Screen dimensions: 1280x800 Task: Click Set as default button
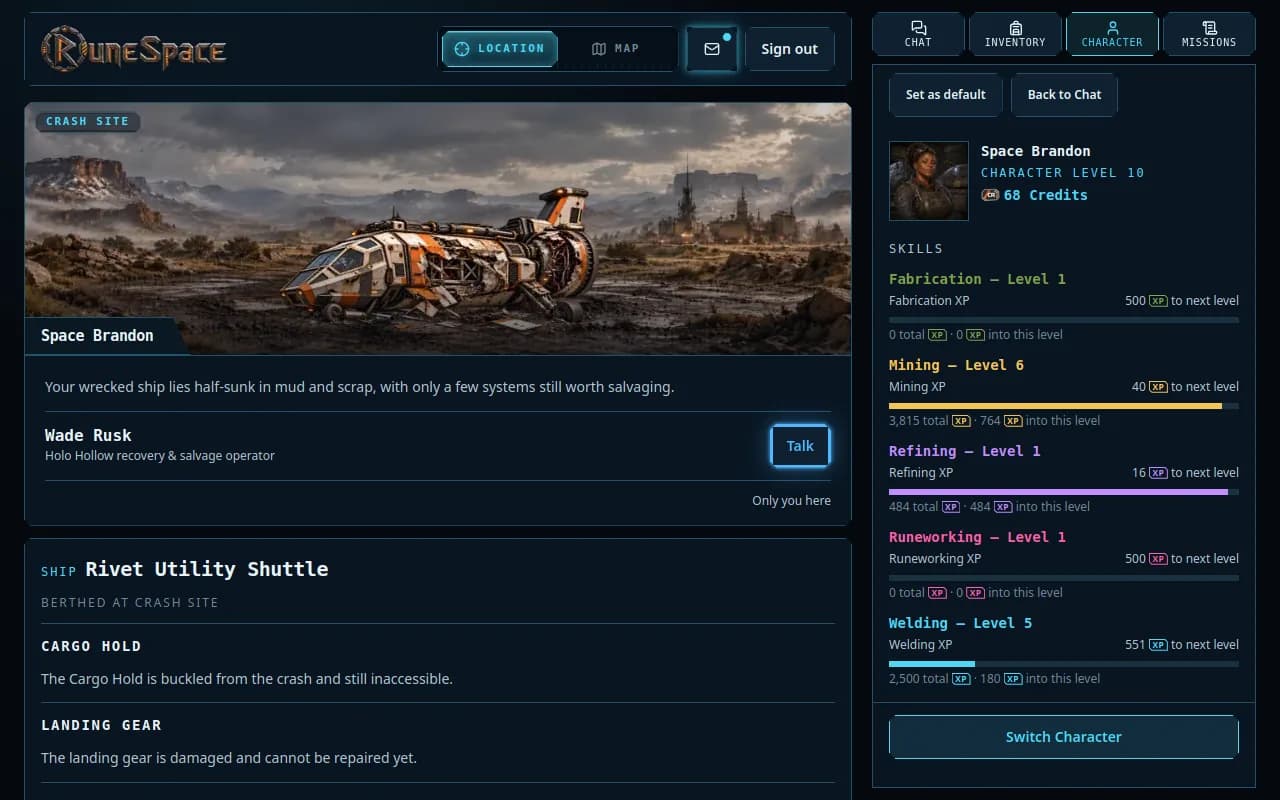click(946, 95)
